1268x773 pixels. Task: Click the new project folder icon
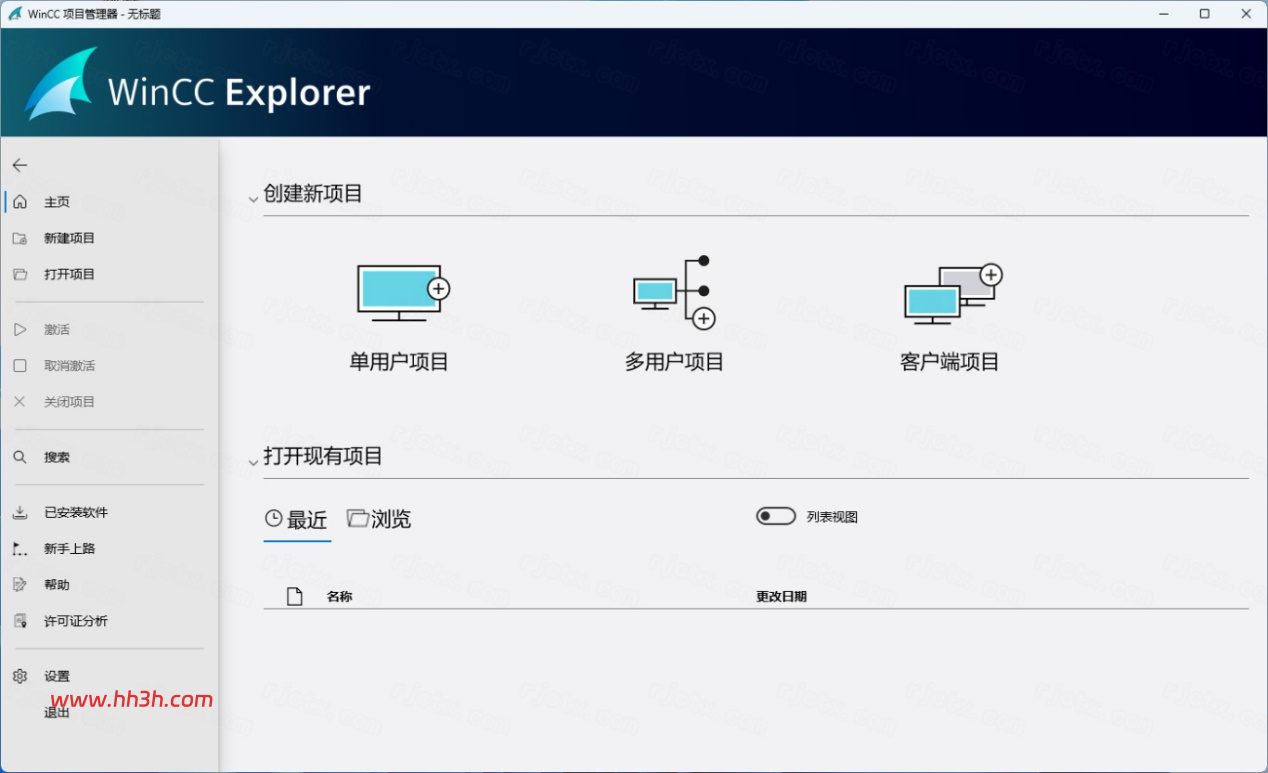tap(20, 238)
